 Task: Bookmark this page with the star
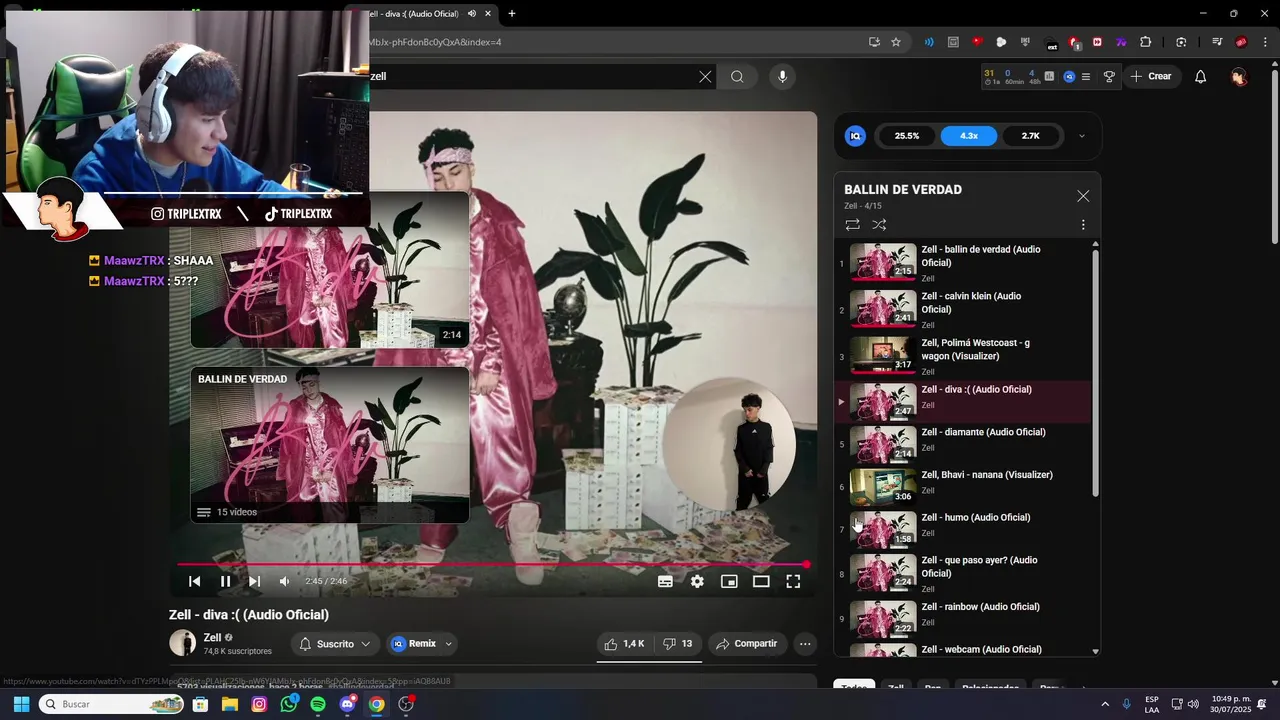tap(896, 42)
